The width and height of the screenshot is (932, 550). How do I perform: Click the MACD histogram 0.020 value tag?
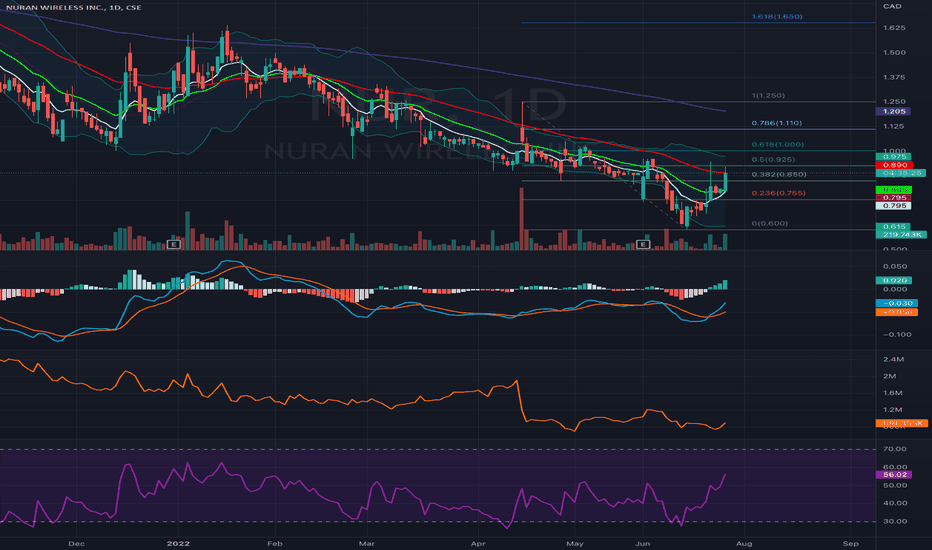[893, 280]
